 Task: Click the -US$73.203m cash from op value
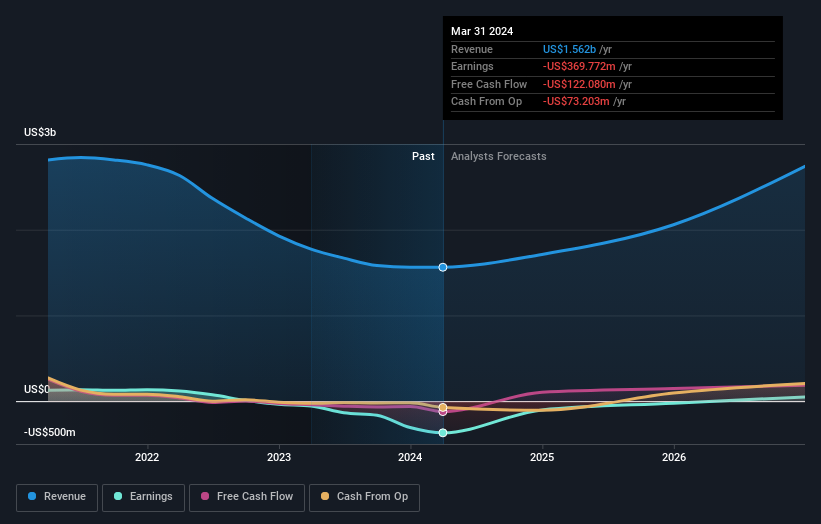(x=576, y=102)
